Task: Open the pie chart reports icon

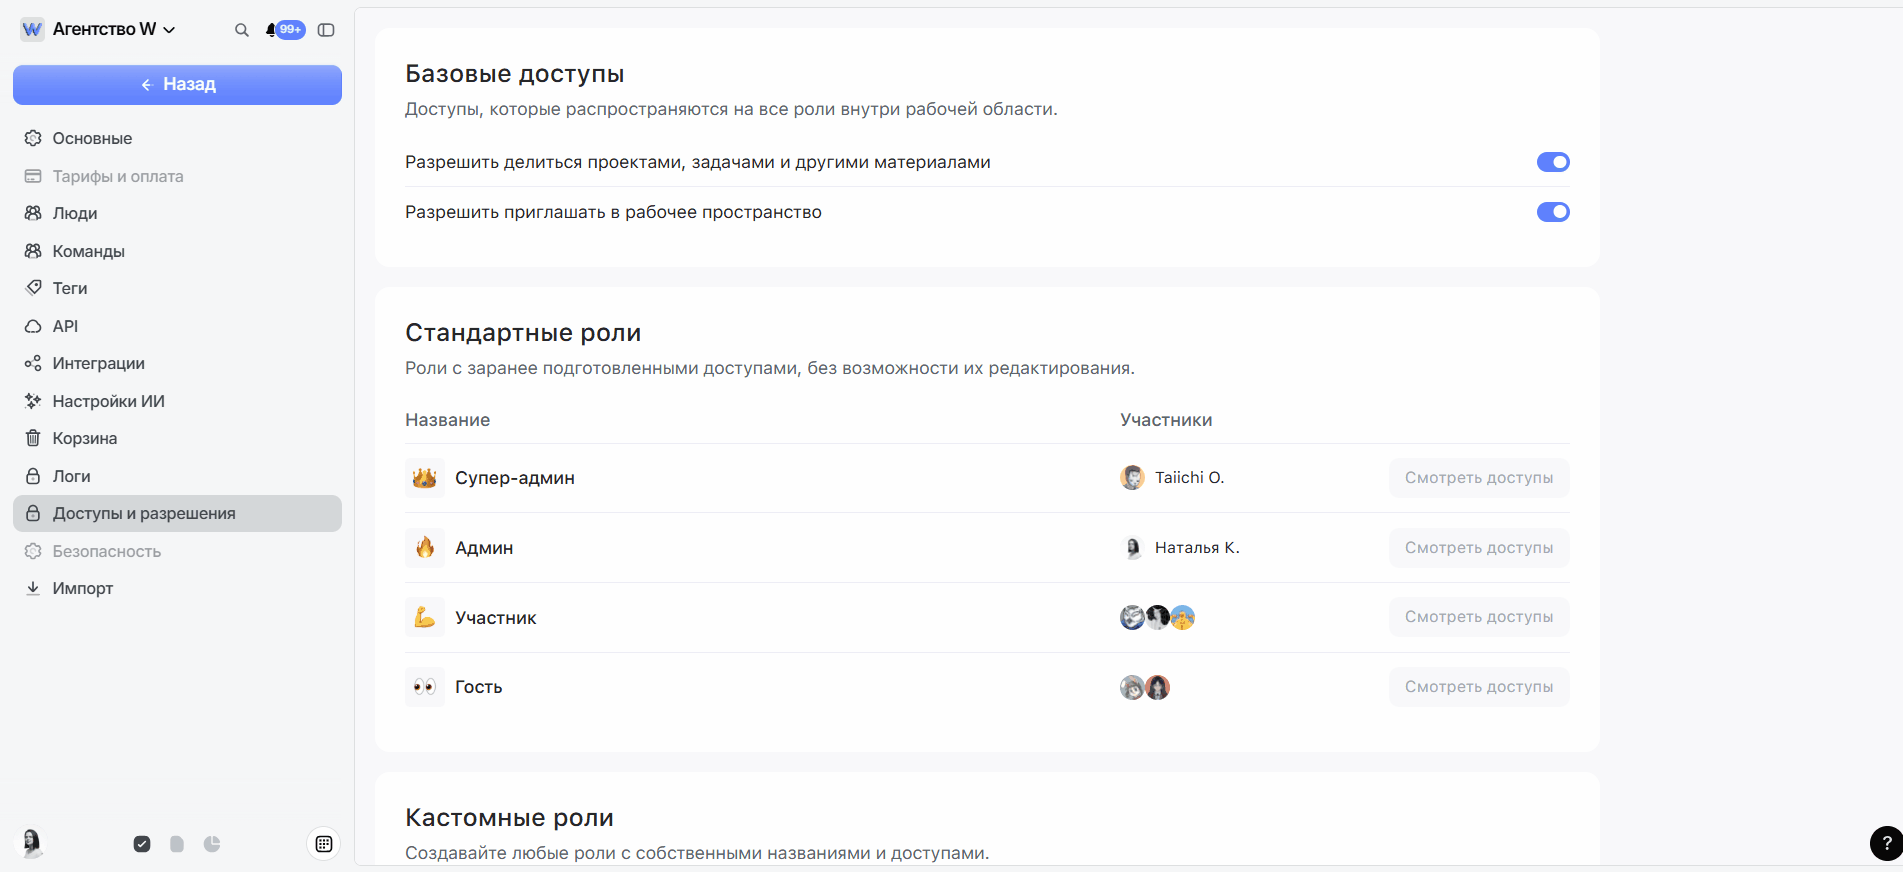Action: click(212, 844)
